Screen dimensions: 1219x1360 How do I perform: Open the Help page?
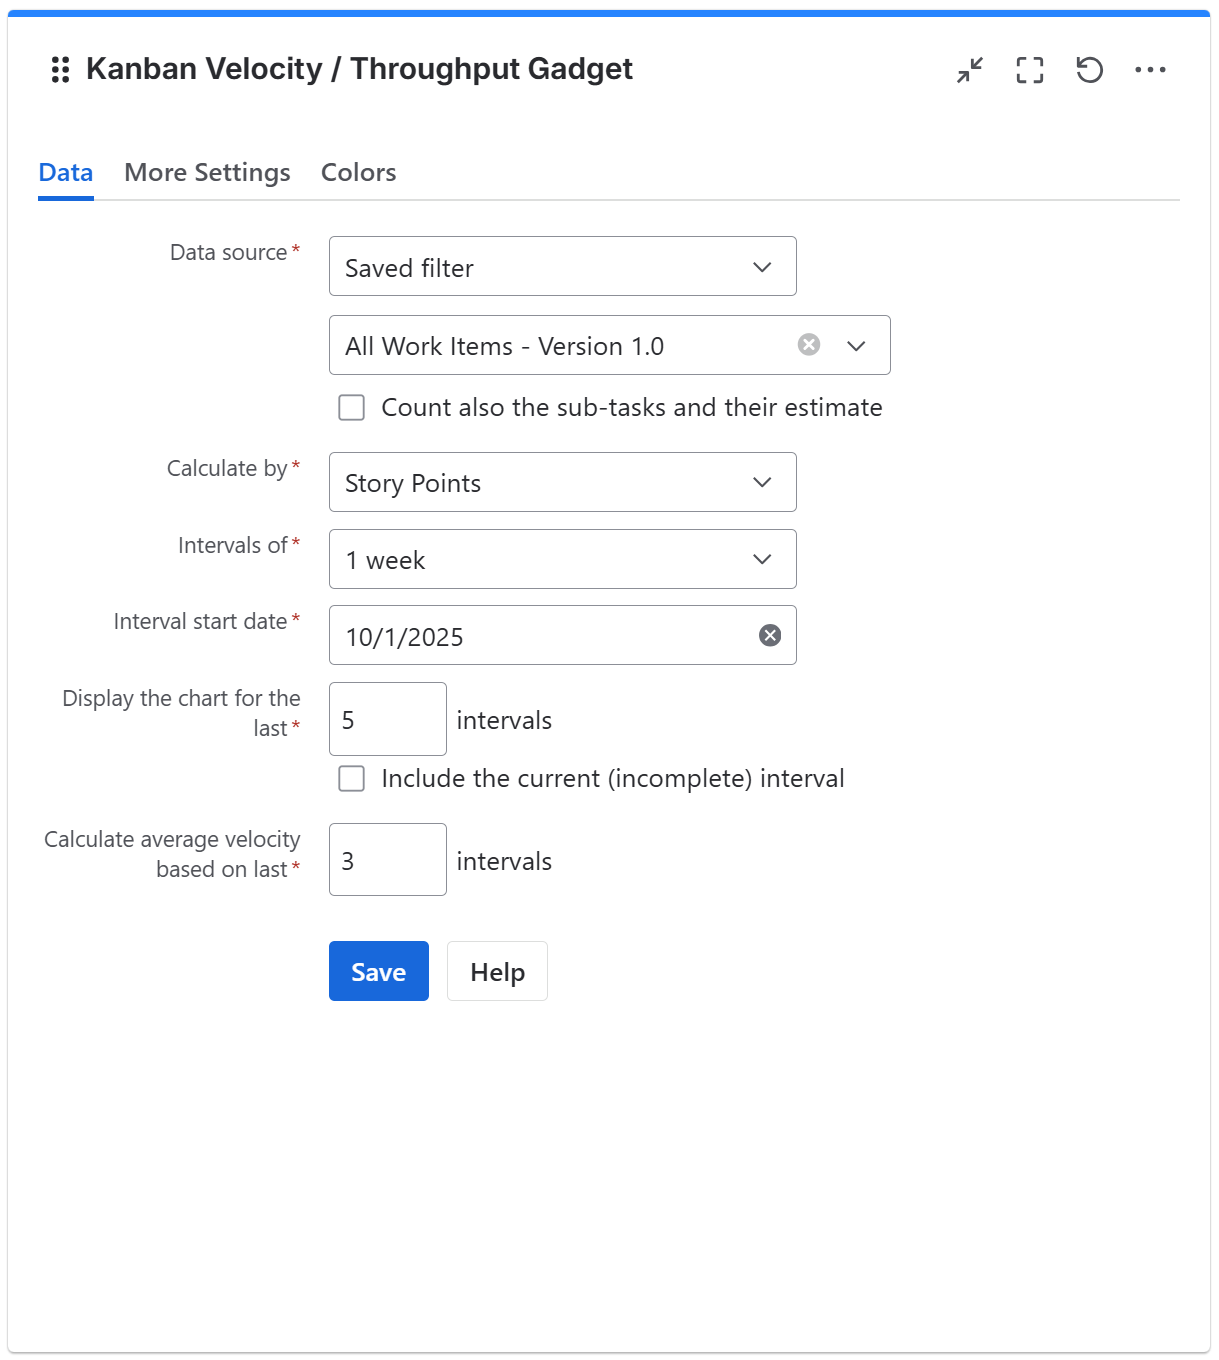497,971
